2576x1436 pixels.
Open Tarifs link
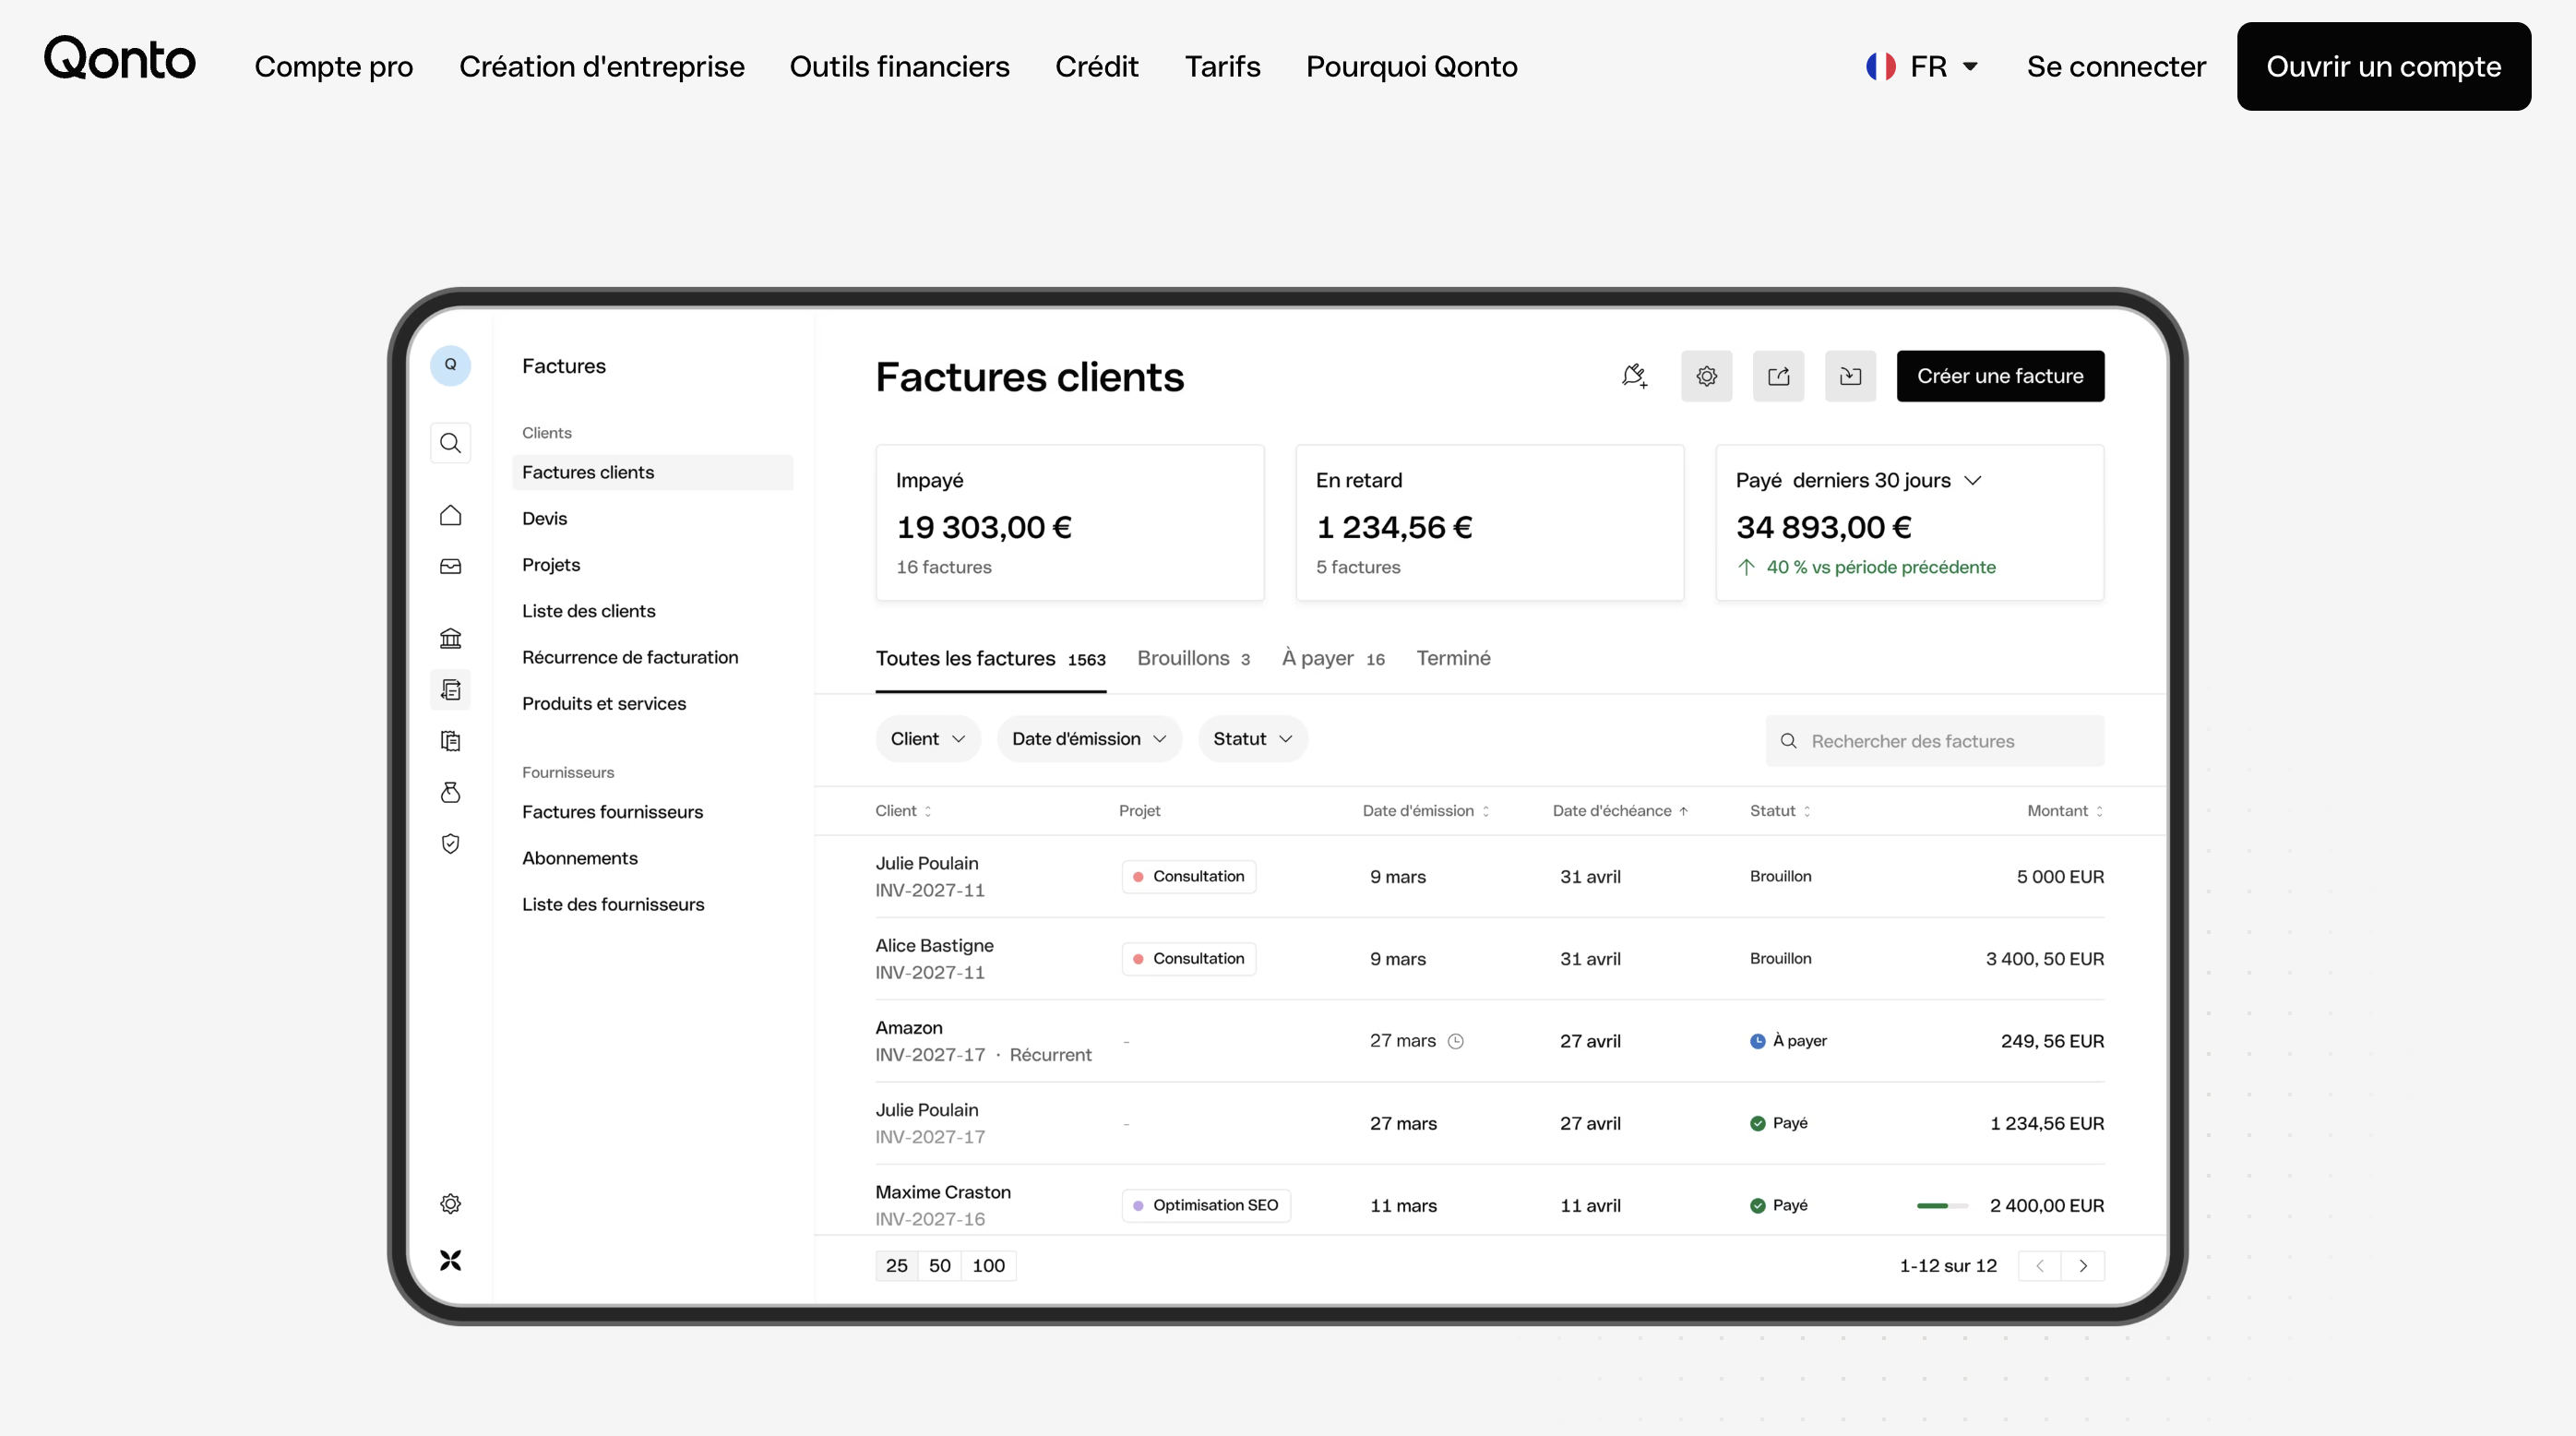click(x=1223, y=66)
